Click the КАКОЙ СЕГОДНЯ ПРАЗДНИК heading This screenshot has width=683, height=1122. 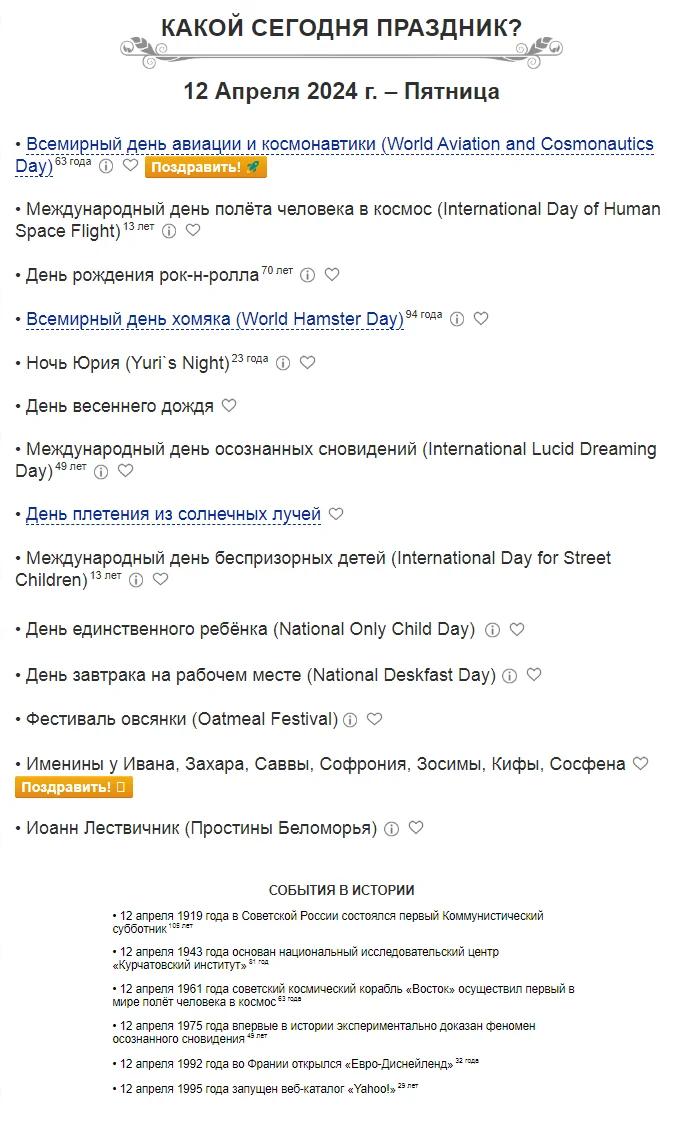pos(341,28)
